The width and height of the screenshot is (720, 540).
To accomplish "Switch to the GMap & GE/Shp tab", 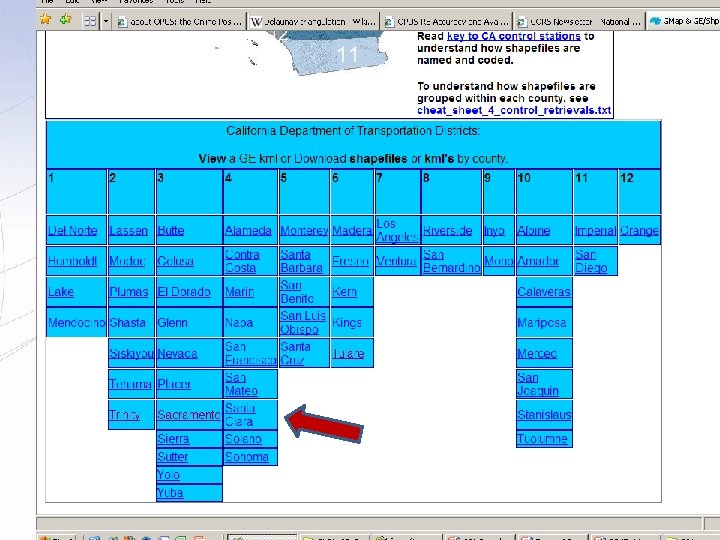I will click(683, 21).
